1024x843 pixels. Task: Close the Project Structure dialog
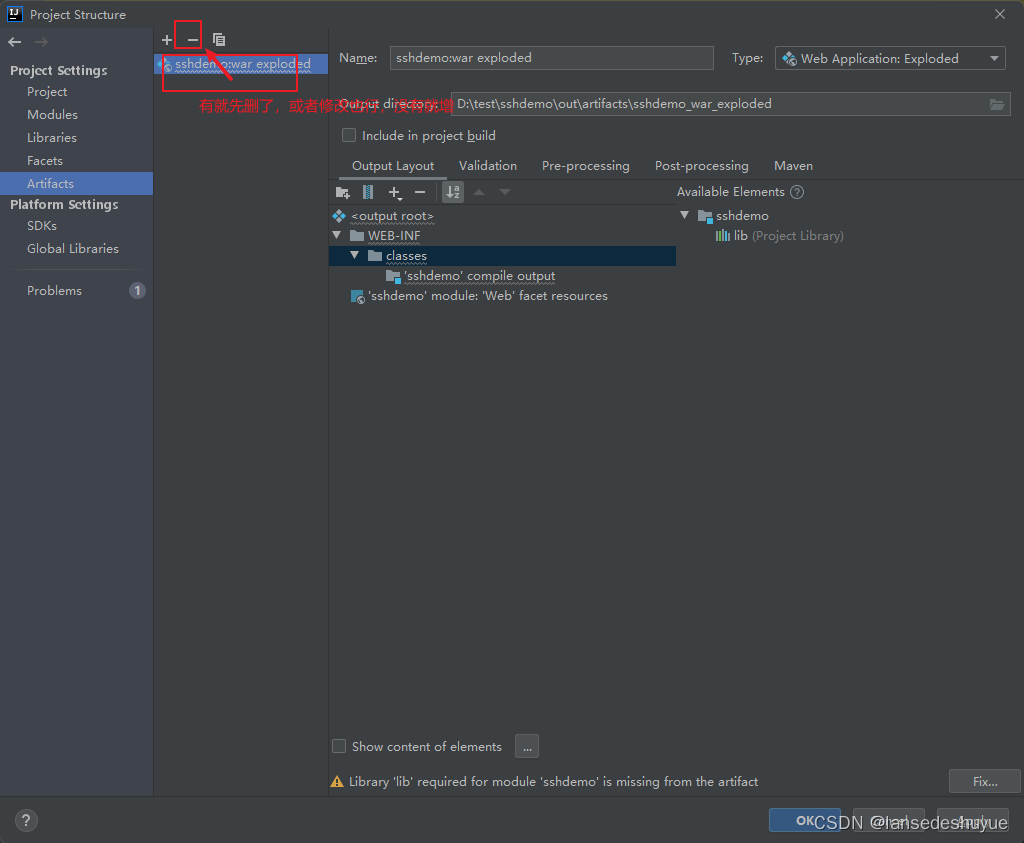pyautogui.click(x=1000, y=14)
